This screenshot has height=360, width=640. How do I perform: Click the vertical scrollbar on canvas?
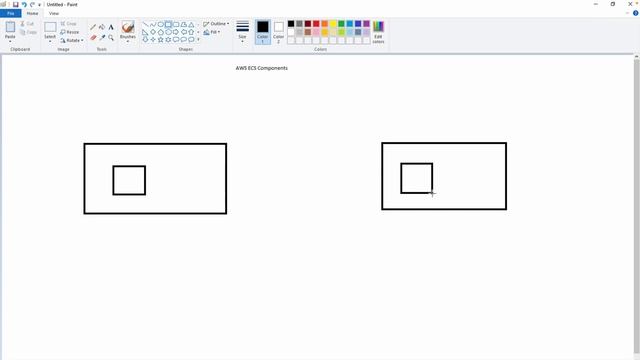click(x=636, y=206)
